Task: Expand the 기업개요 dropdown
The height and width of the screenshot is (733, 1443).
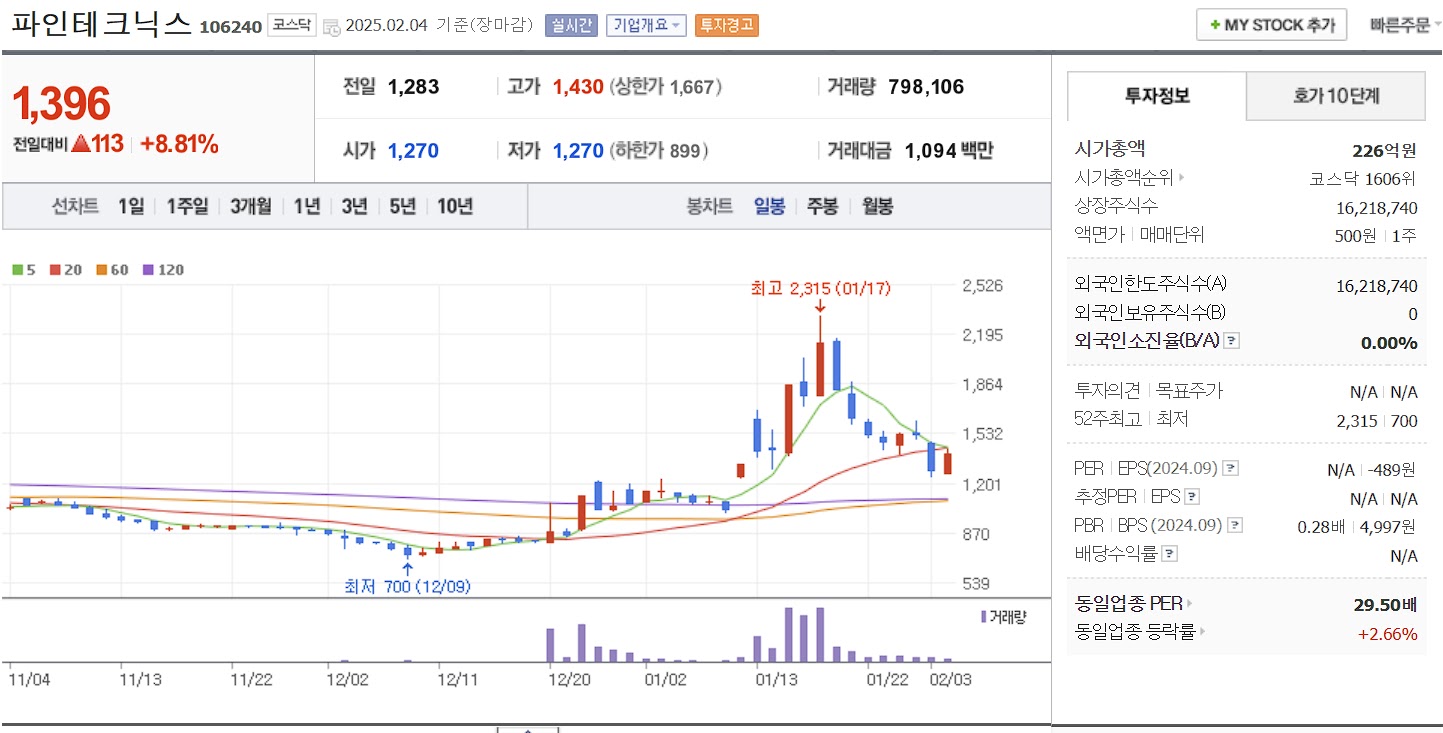Action: click(x=646, y=26)
